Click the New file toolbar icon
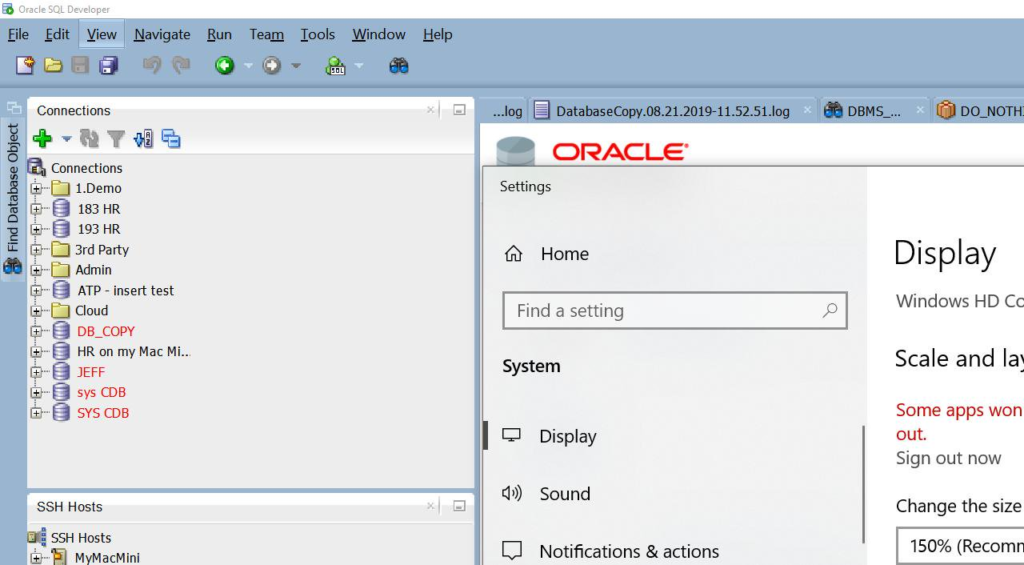The width and height of the screenshot is (1024, 565). [25, 65]
